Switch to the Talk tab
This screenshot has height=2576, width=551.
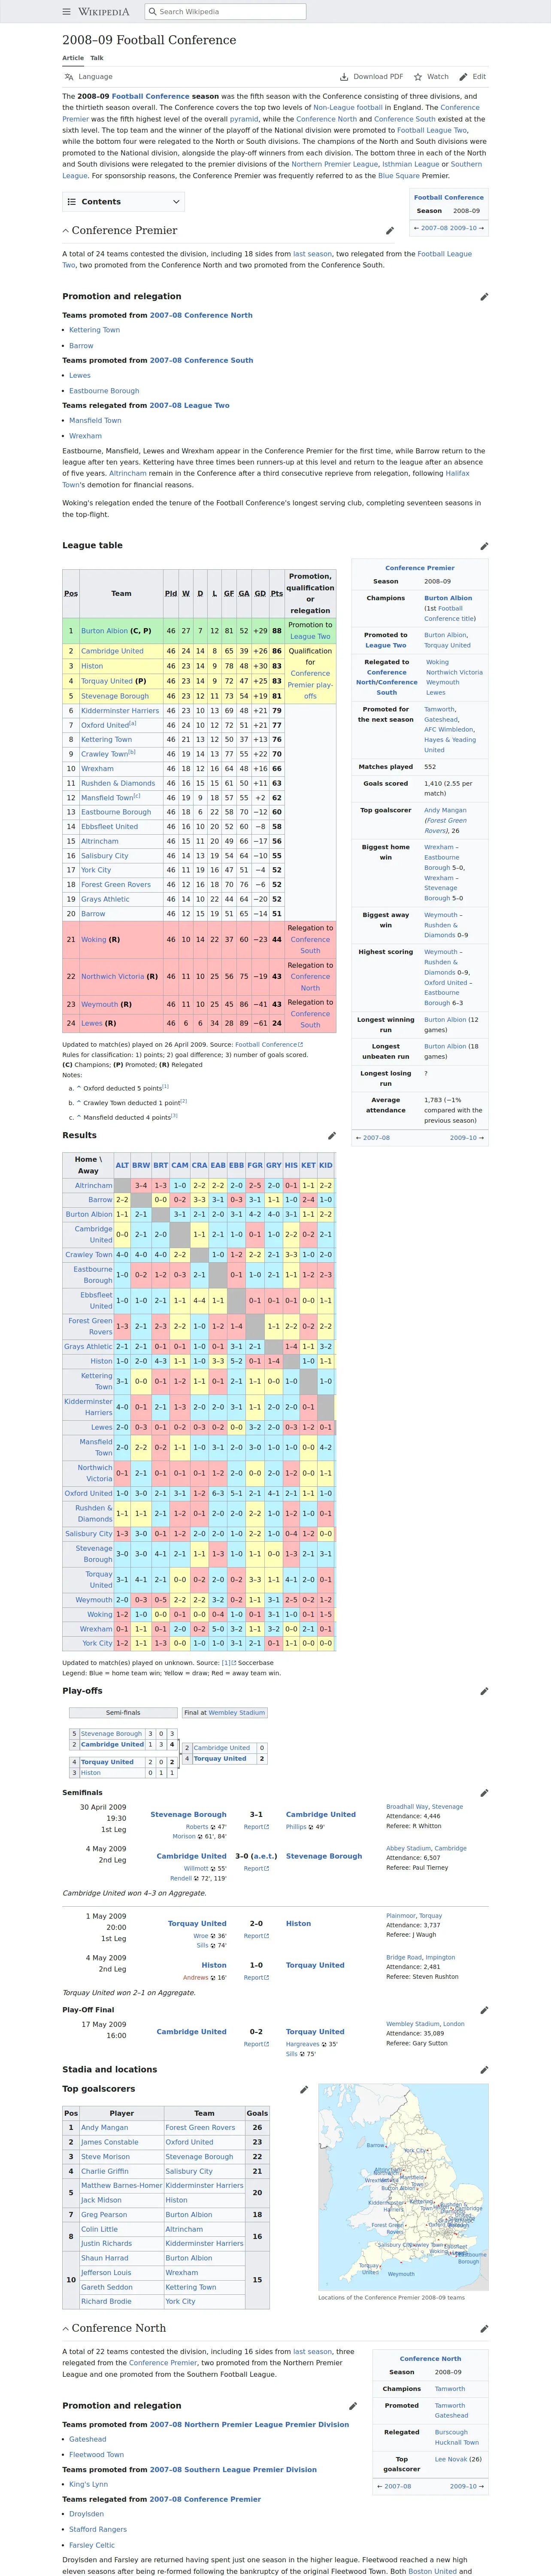pyautogui.click(x=97, y=58)
